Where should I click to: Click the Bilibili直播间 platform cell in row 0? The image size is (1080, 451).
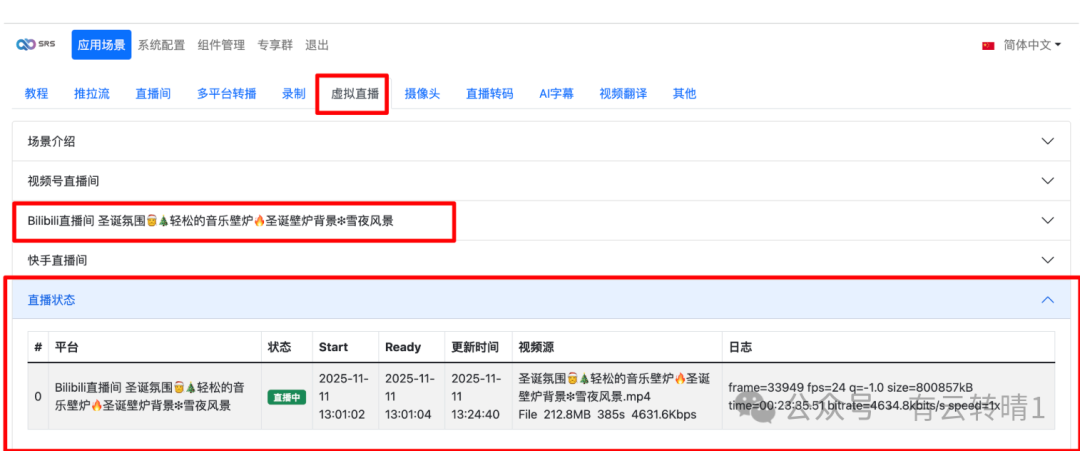pos(154,397)
